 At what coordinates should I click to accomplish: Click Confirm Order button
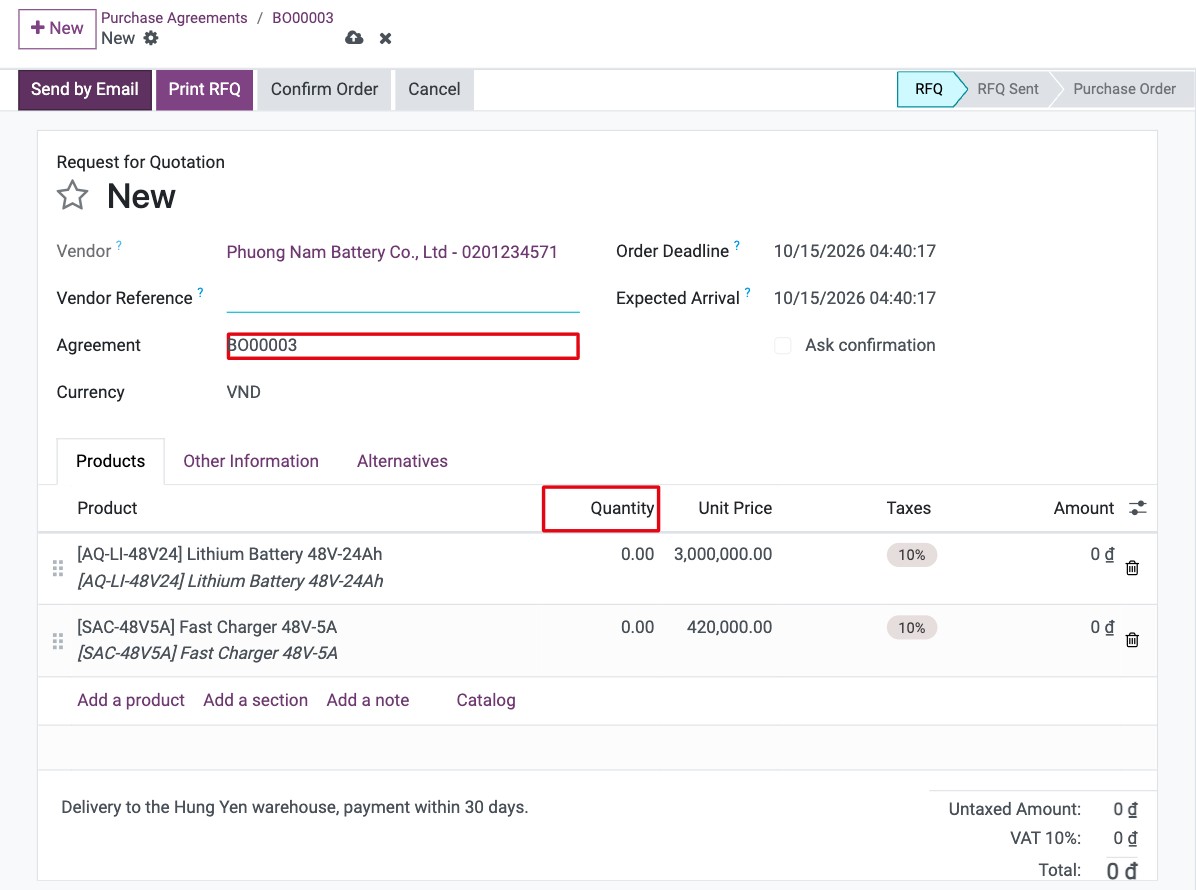click(x=324, y=90)
